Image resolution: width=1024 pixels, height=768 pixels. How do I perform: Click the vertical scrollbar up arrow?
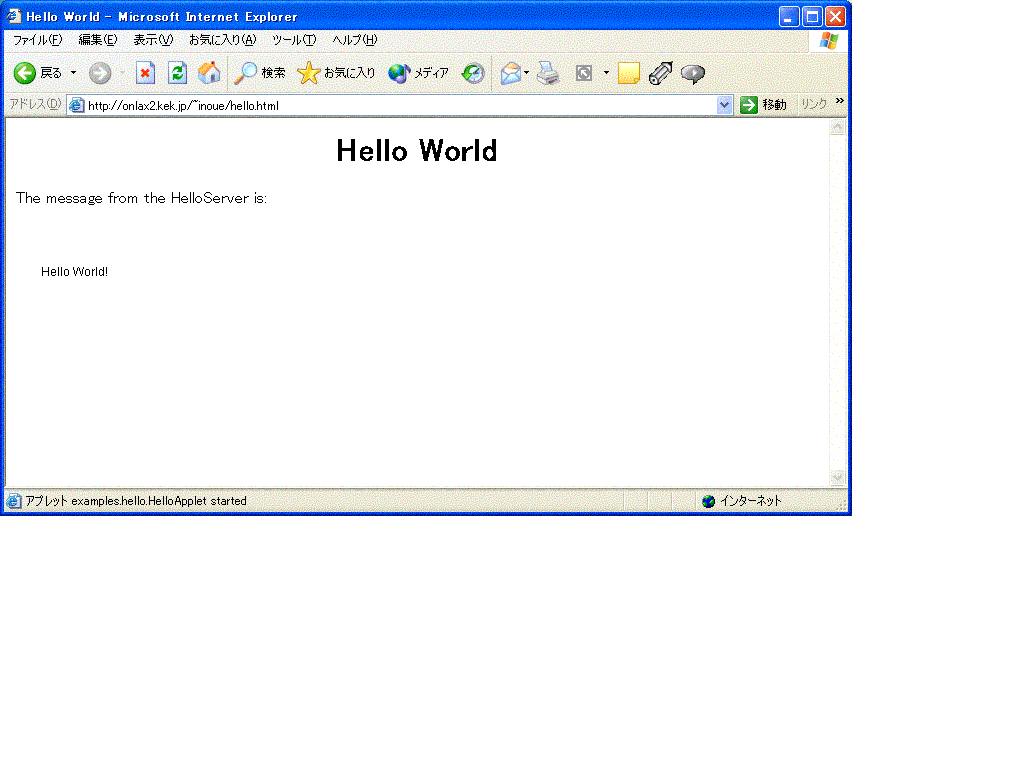pos(837,127)
